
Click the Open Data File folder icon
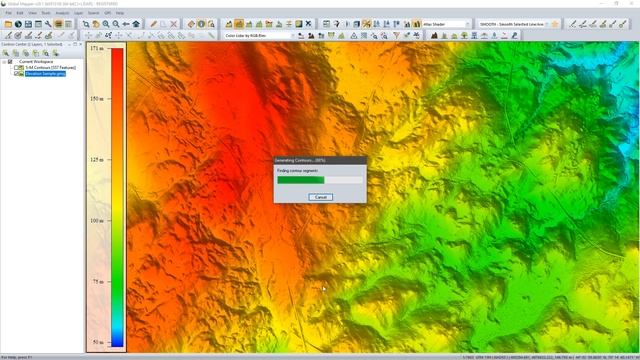tap(8, 24)
